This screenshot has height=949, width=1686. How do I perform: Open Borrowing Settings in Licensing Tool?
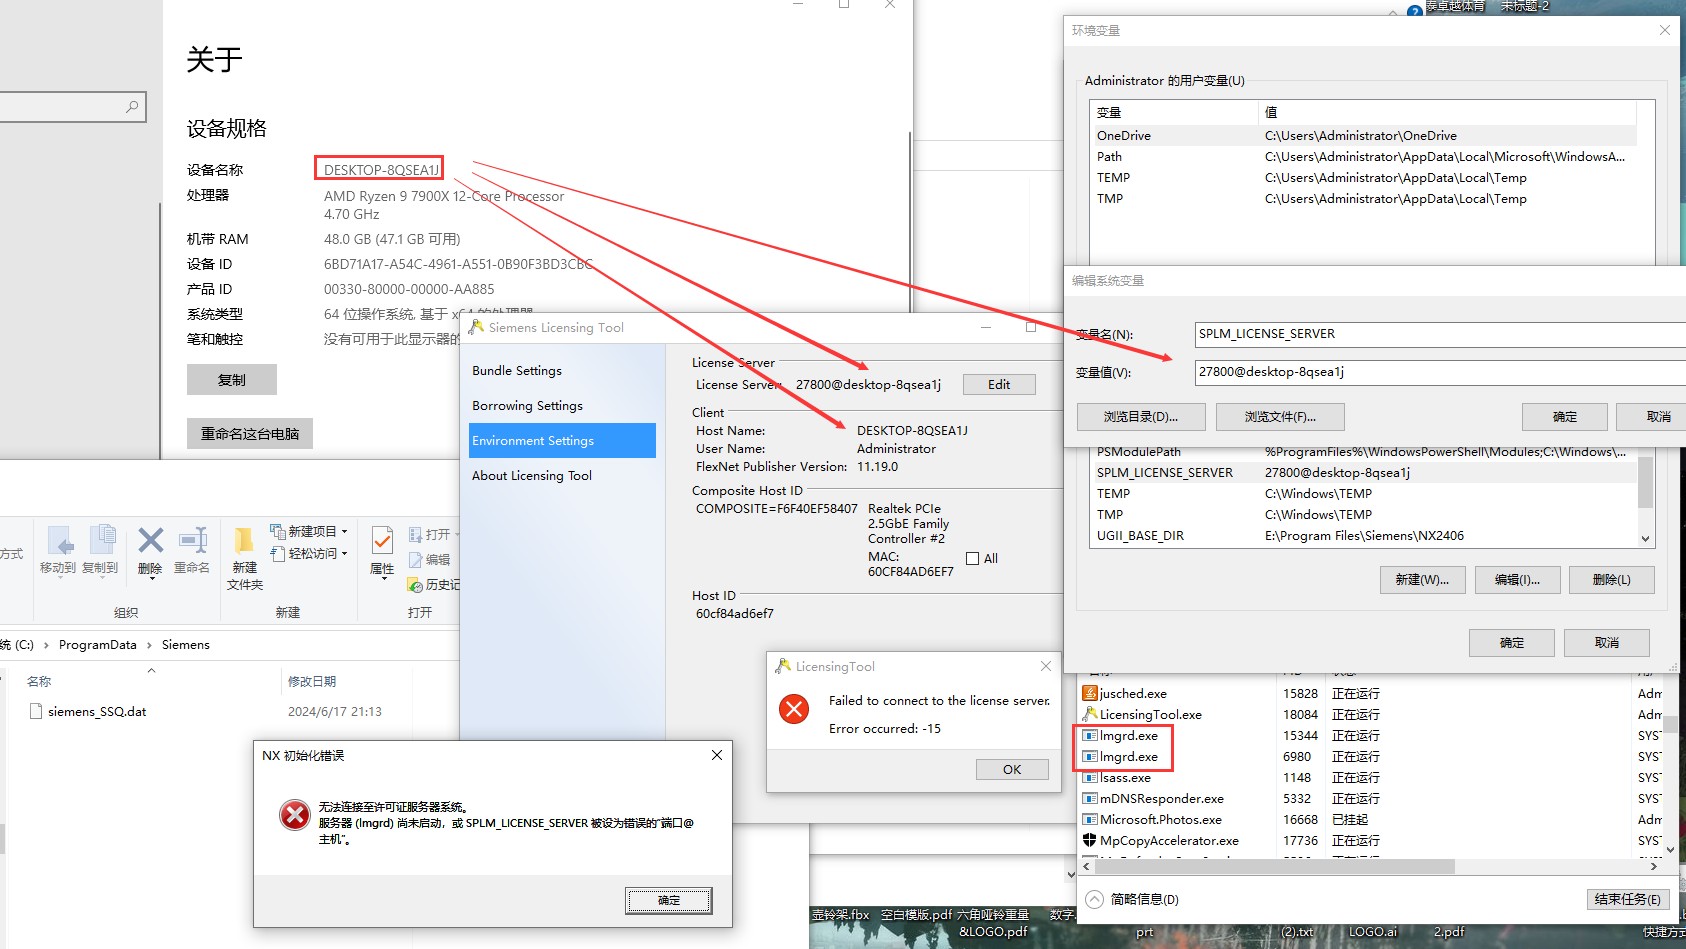pyautogui.click(x=527, y=406)
